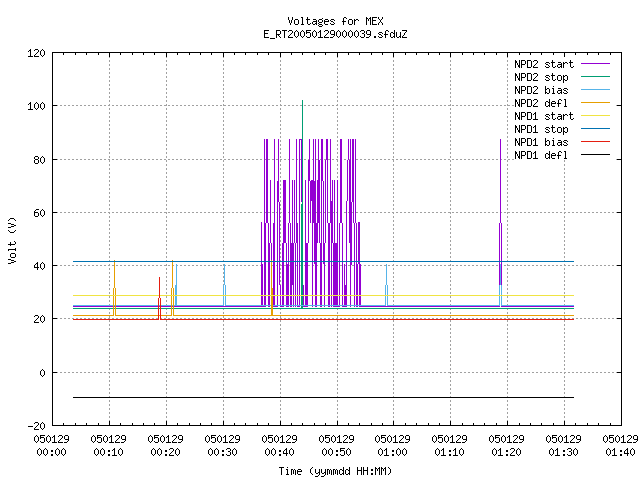The height and width of the screenshot is (480, 640).
Task: Select the 'NPD1 start' legend label
Action: tap(544, 116)
